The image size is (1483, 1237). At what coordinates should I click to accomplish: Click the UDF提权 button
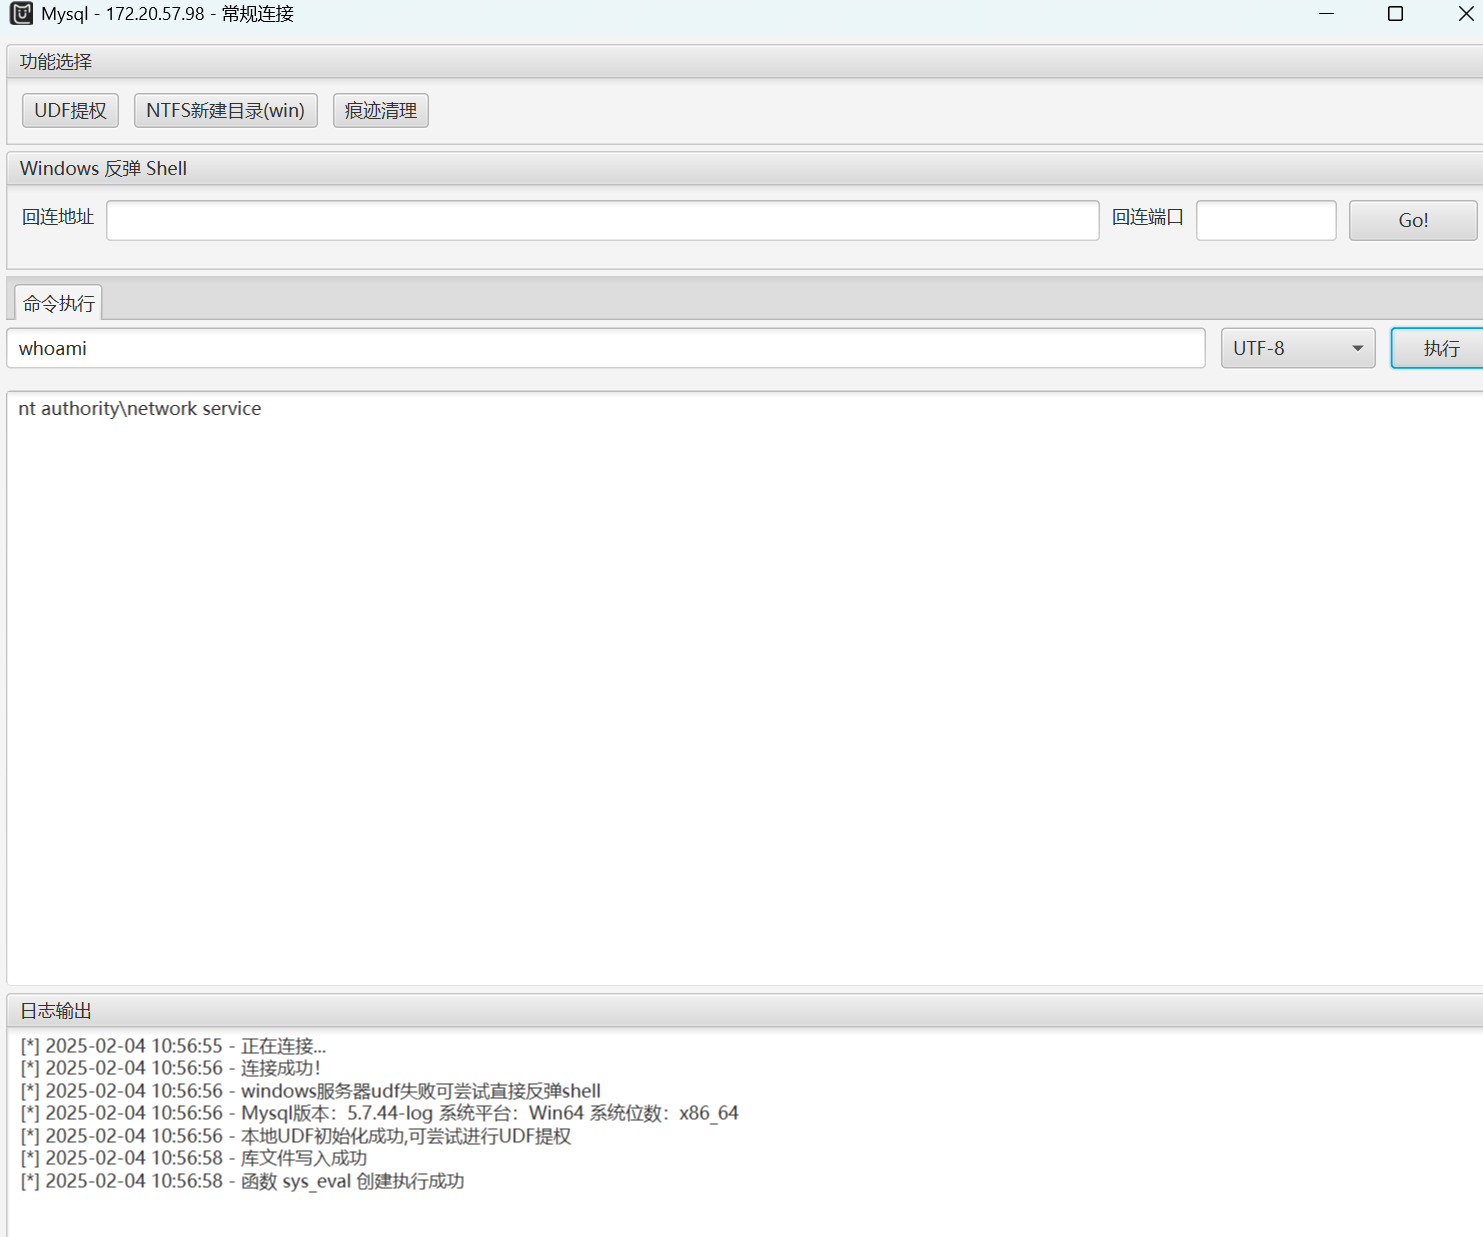(x=70, y=110)
